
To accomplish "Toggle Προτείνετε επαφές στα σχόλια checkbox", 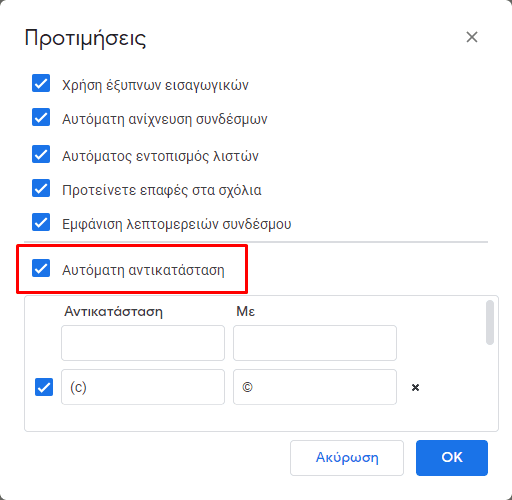I will 41,188.
